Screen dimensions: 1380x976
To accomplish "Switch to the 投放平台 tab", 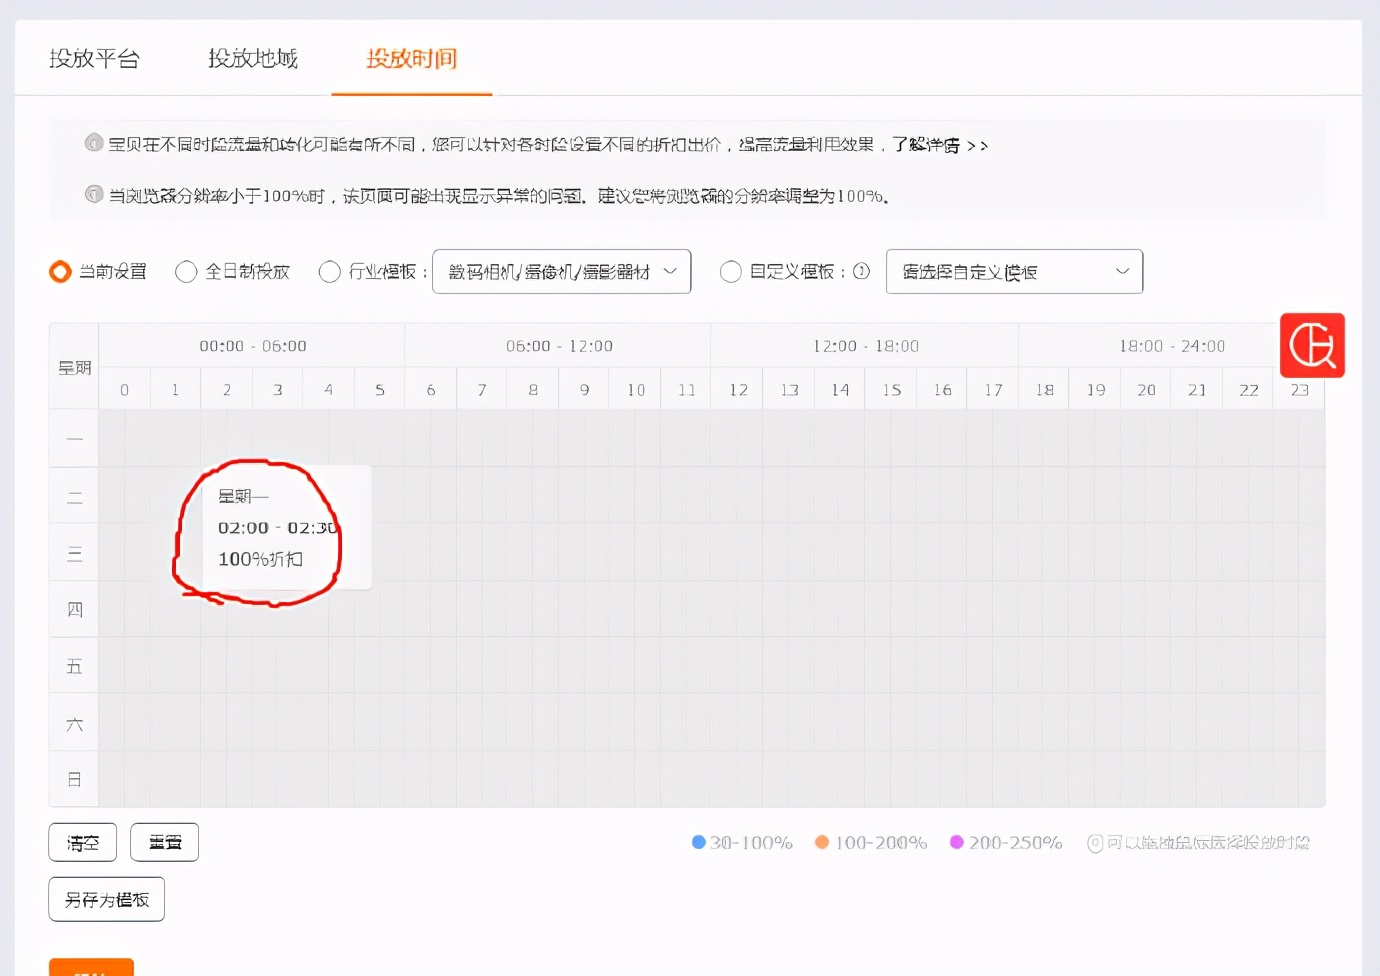I will click(95, 58).
